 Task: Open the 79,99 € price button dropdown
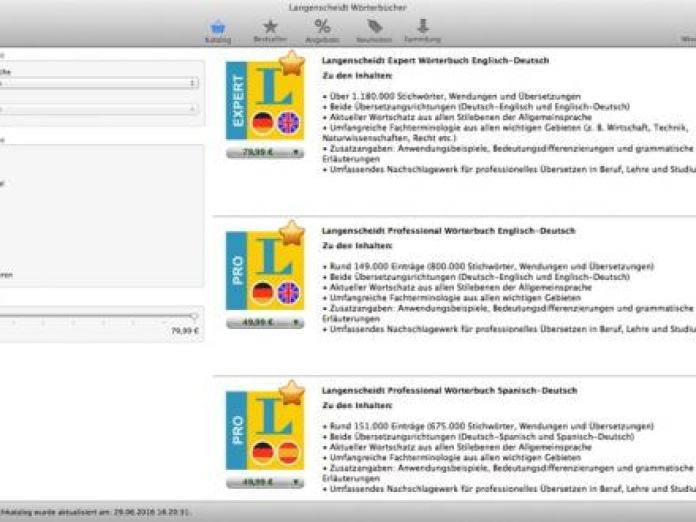point(265,153)
